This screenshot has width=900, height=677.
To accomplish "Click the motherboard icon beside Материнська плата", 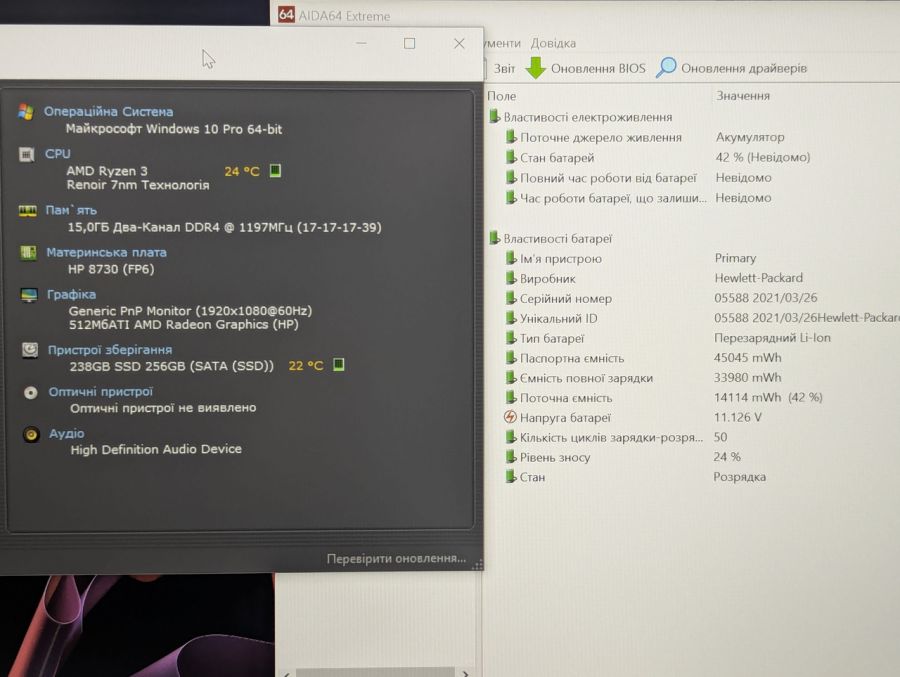I will pos(28,253).
